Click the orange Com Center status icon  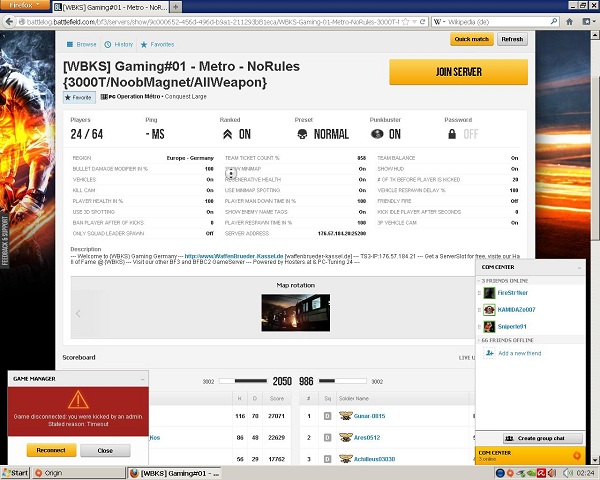coord(577,456)
